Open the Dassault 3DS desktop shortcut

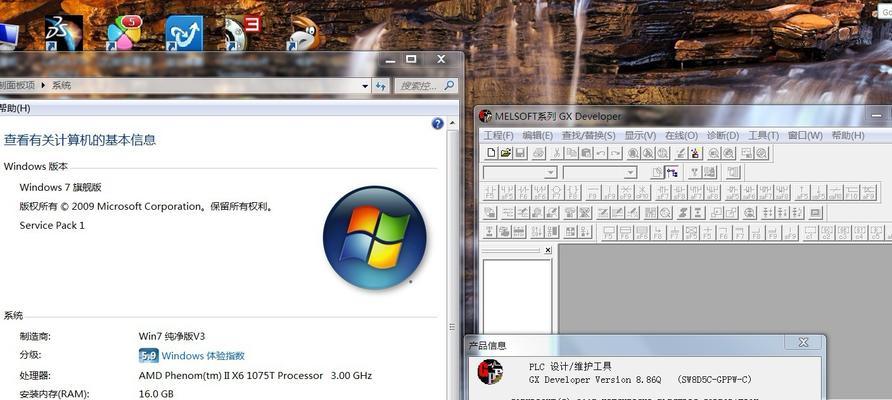(x=64, y=32)
